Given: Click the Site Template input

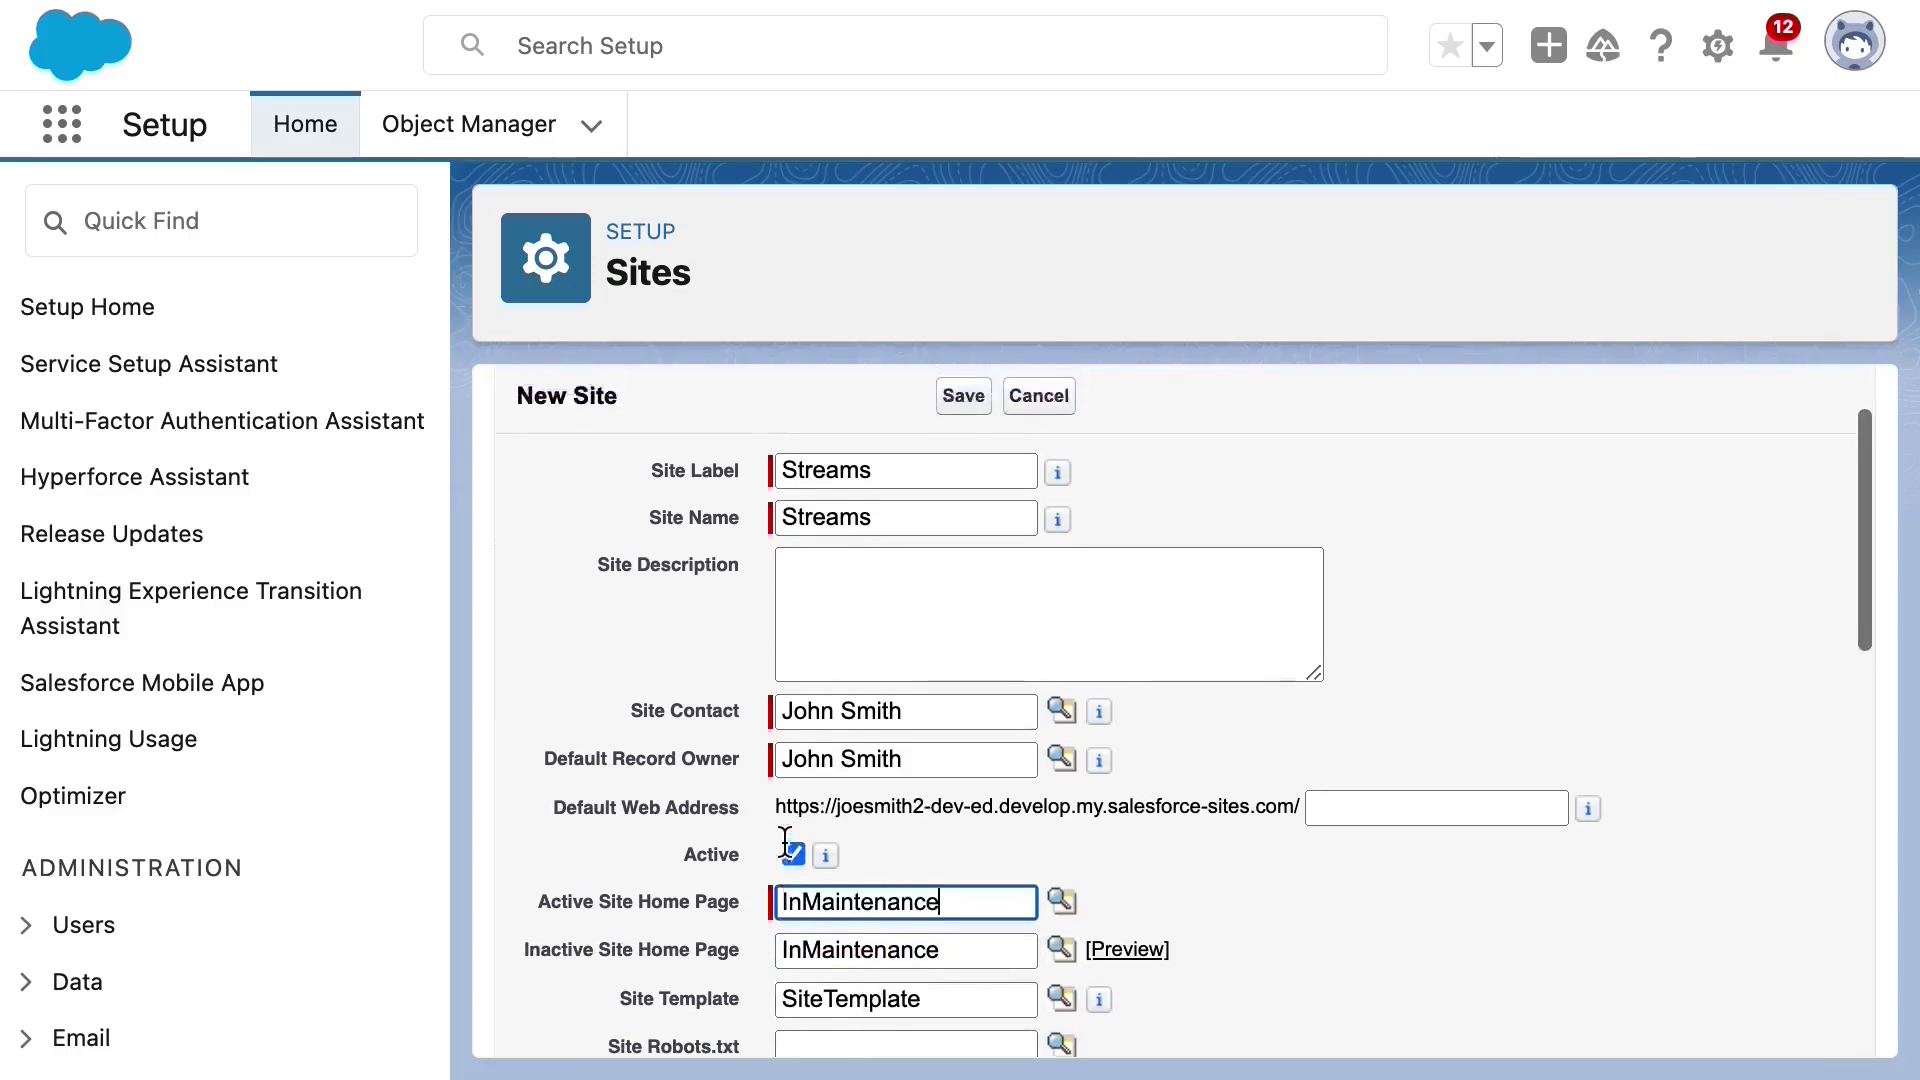Looking at the screenshot, I should [x=906, y=1000].
